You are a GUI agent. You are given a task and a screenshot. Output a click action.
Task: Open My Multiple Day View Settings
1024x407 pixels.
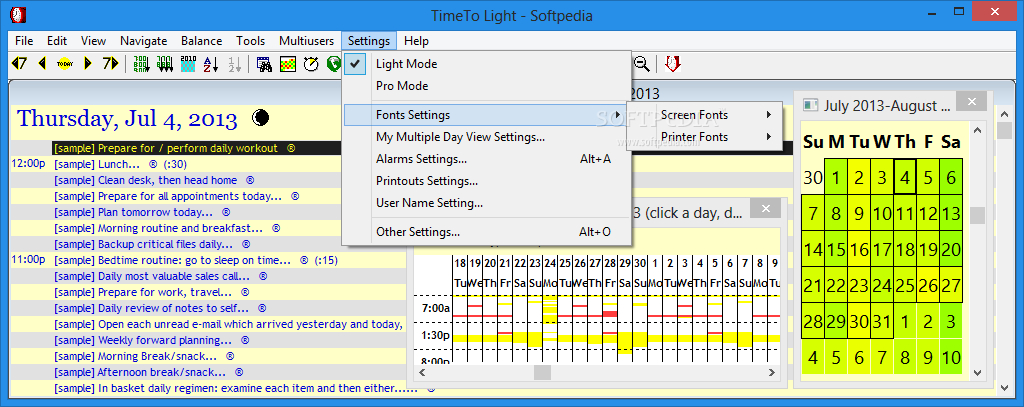pyautogui.click(x=487, y=137)
